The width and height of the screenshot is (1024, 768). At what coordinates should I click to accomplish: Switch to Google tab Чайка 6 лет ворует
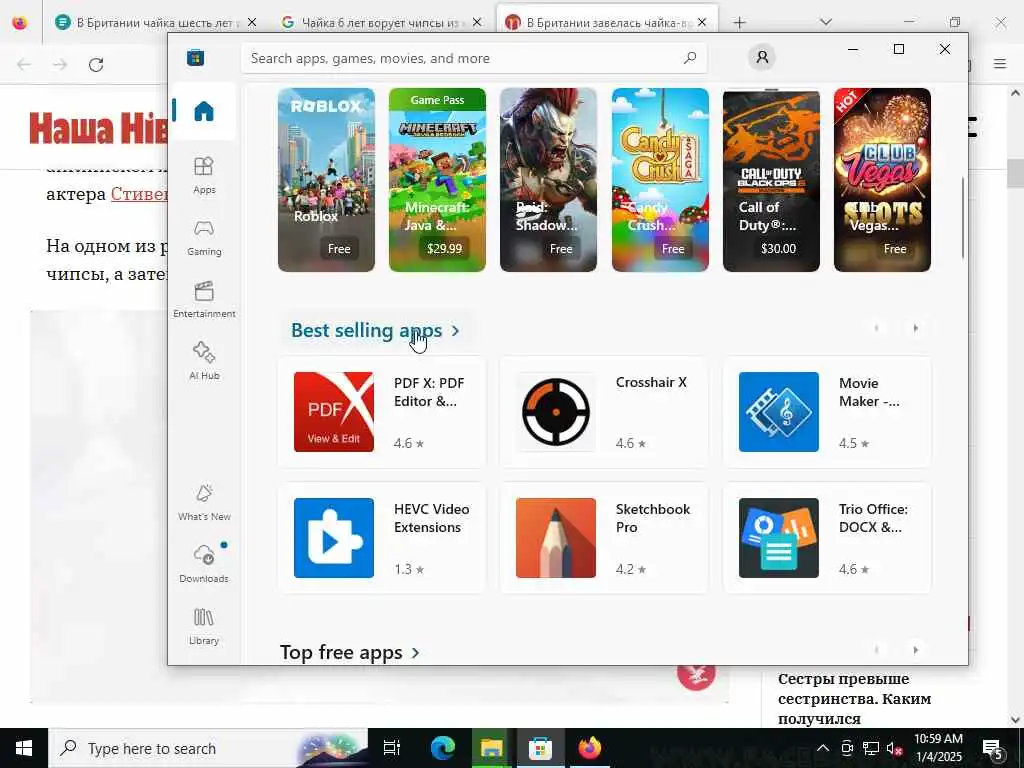pos(379,23)
